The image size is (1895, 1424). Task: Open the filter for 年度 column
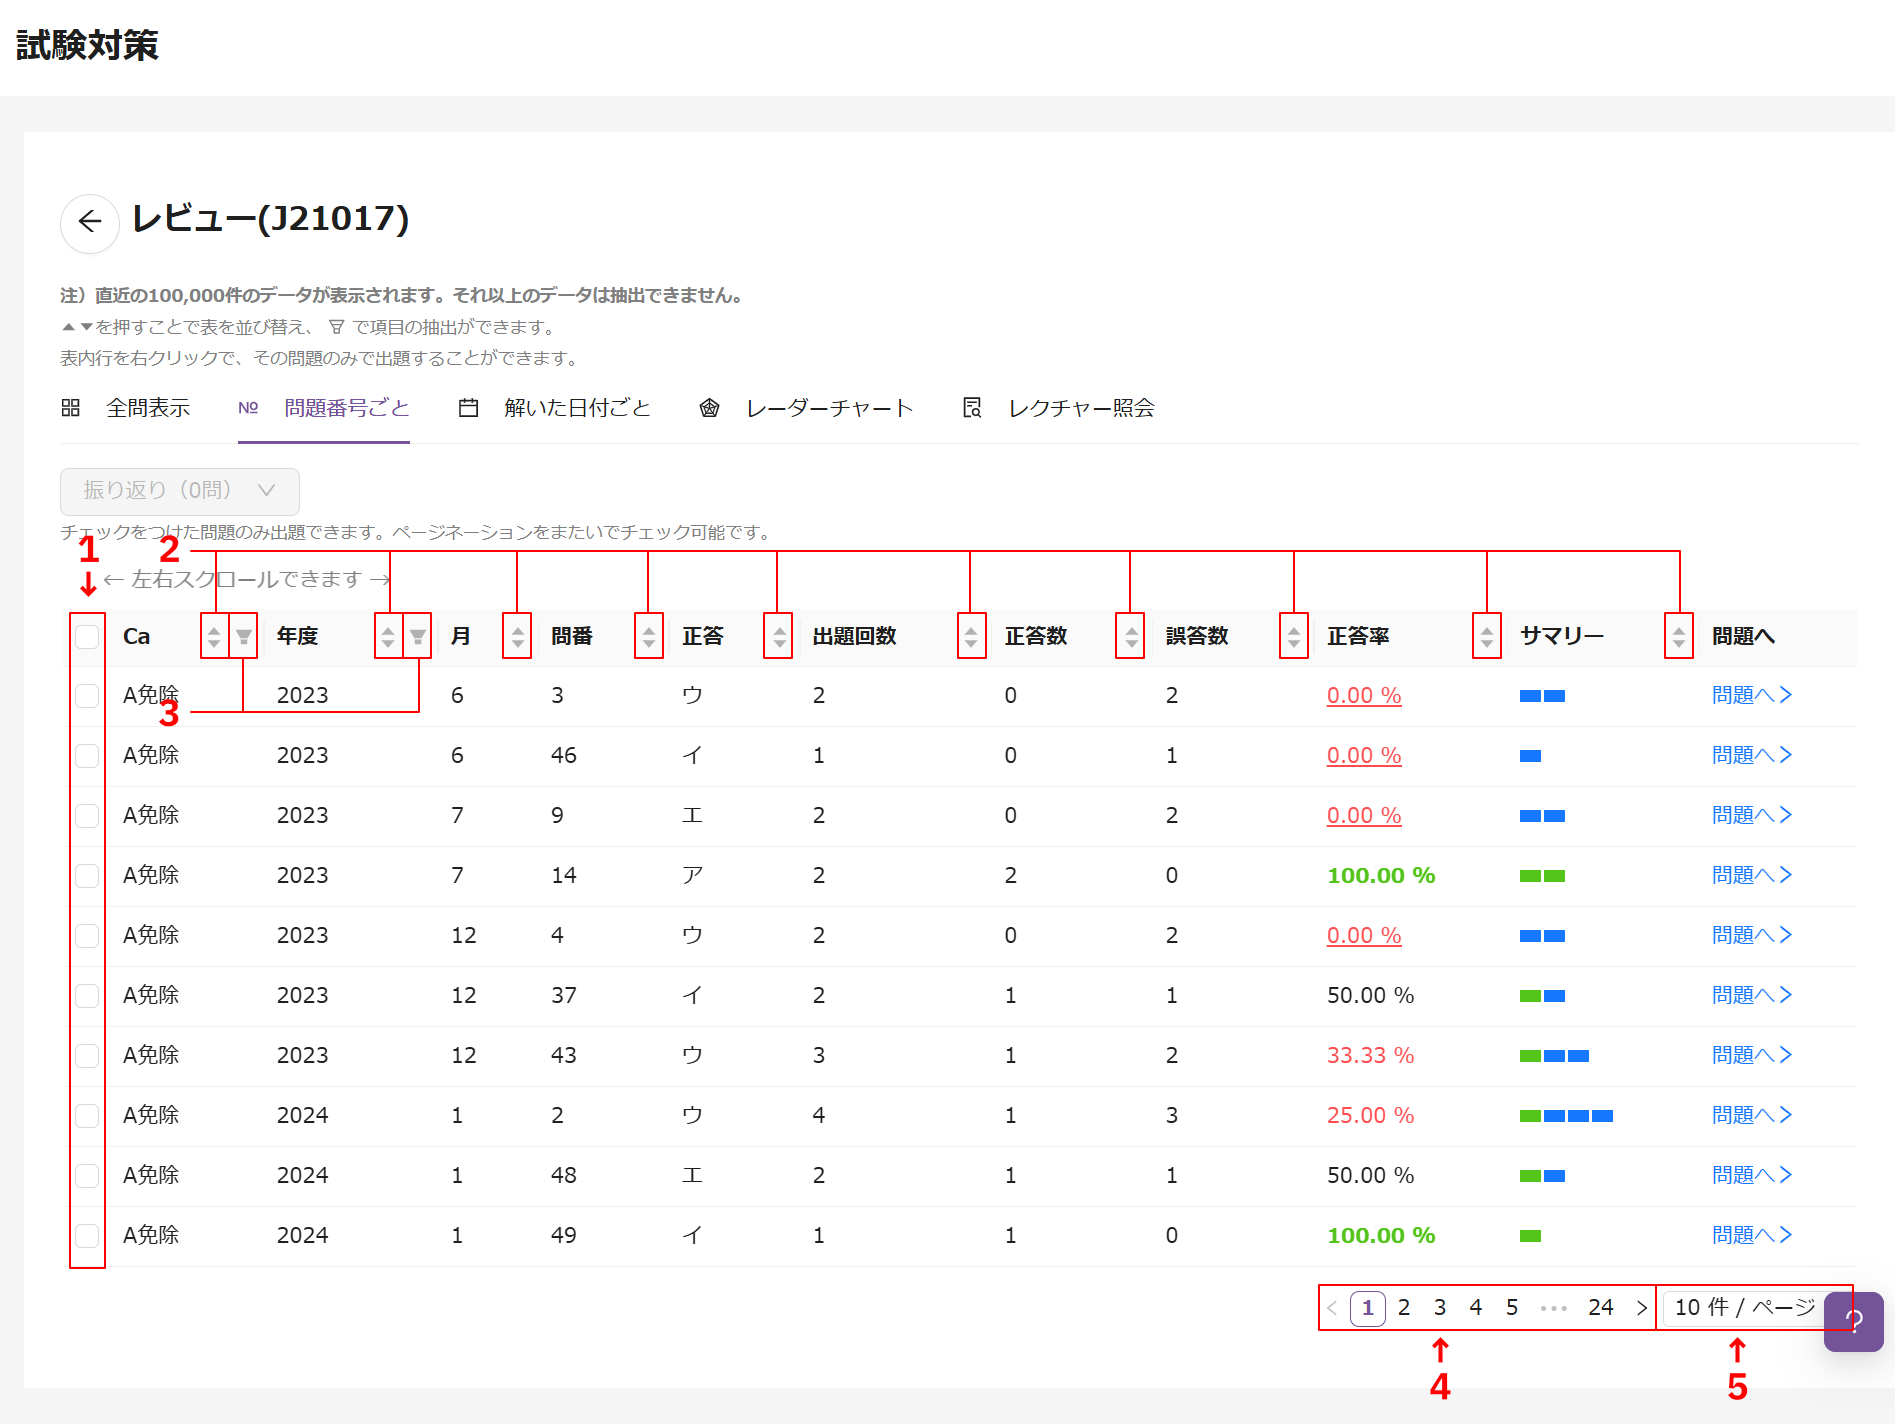point(418,636)
